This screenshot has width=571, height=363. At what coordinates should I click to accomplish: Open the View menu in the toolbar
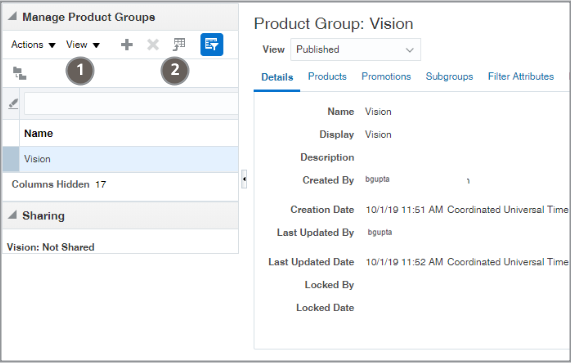point(83,45)
